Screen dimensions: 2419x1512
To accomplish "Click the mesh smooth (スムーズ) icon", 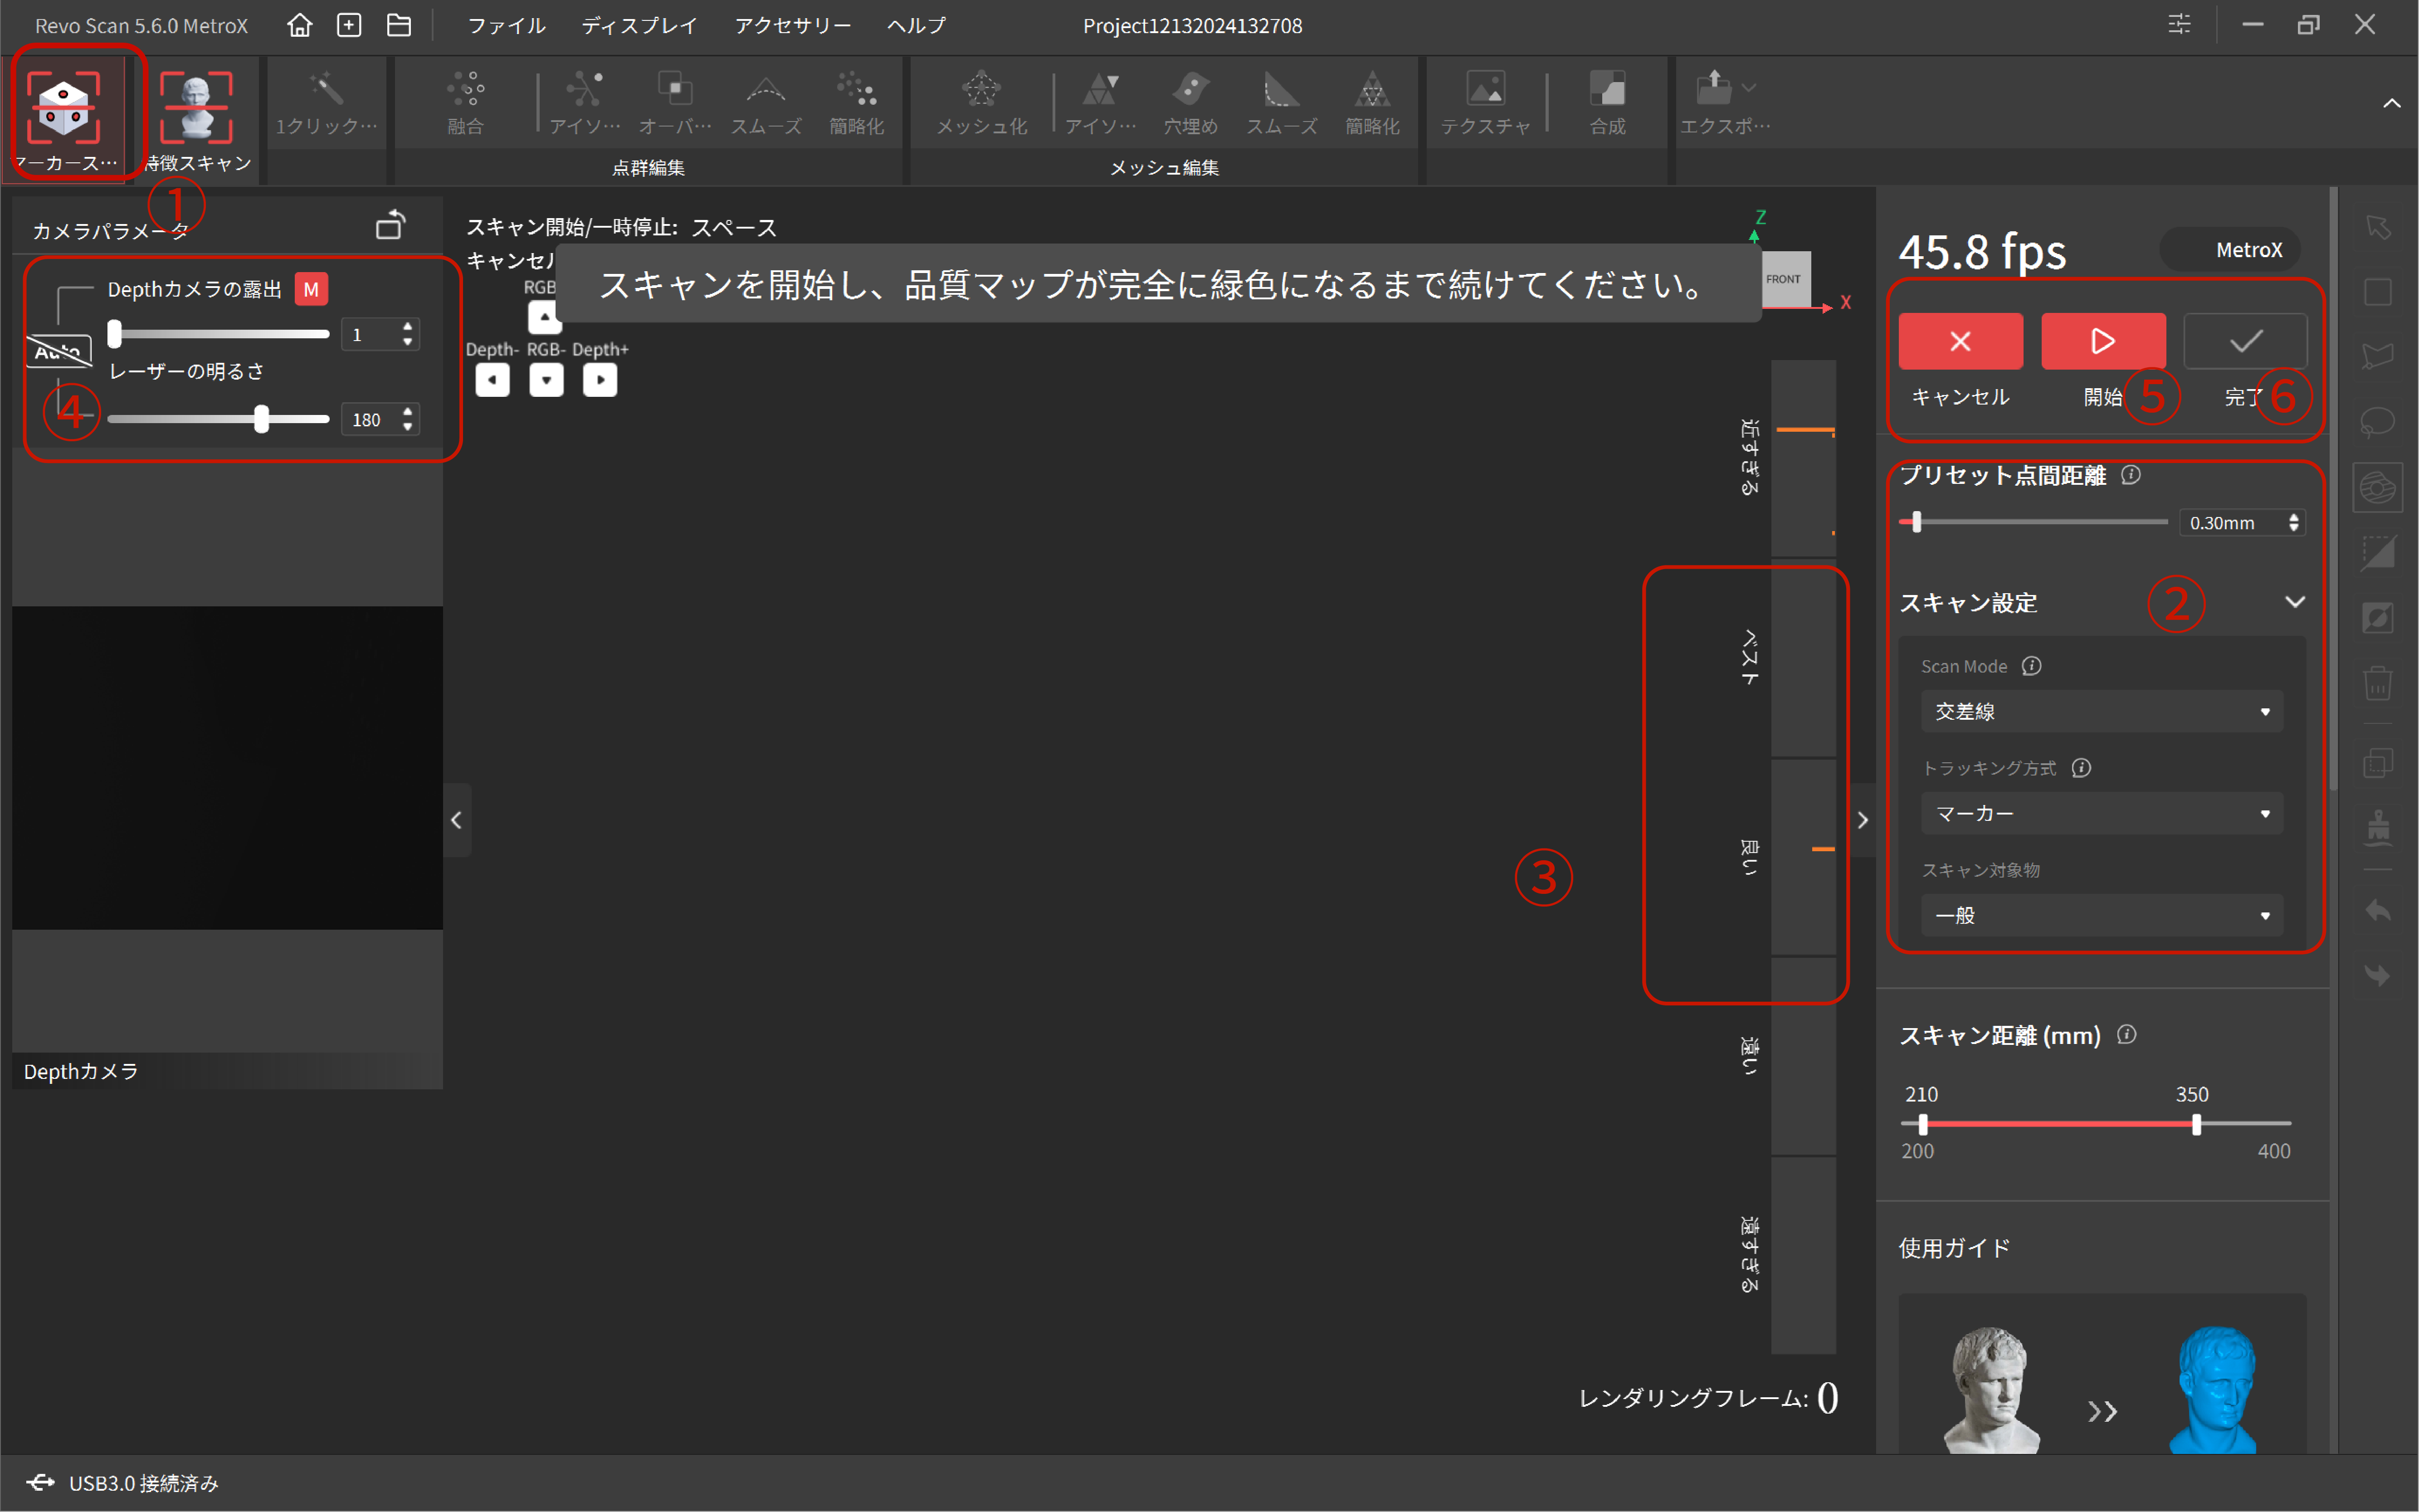I will pyautogui.click(x=1281, y=89).
